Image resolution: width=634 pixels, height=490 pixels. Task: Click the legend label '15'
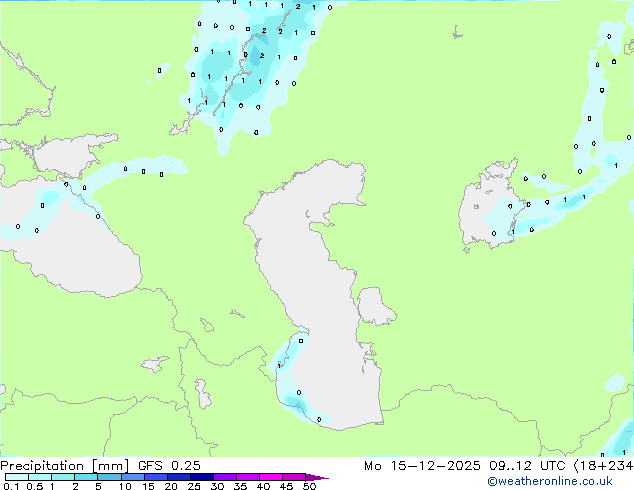pos(148,486)
